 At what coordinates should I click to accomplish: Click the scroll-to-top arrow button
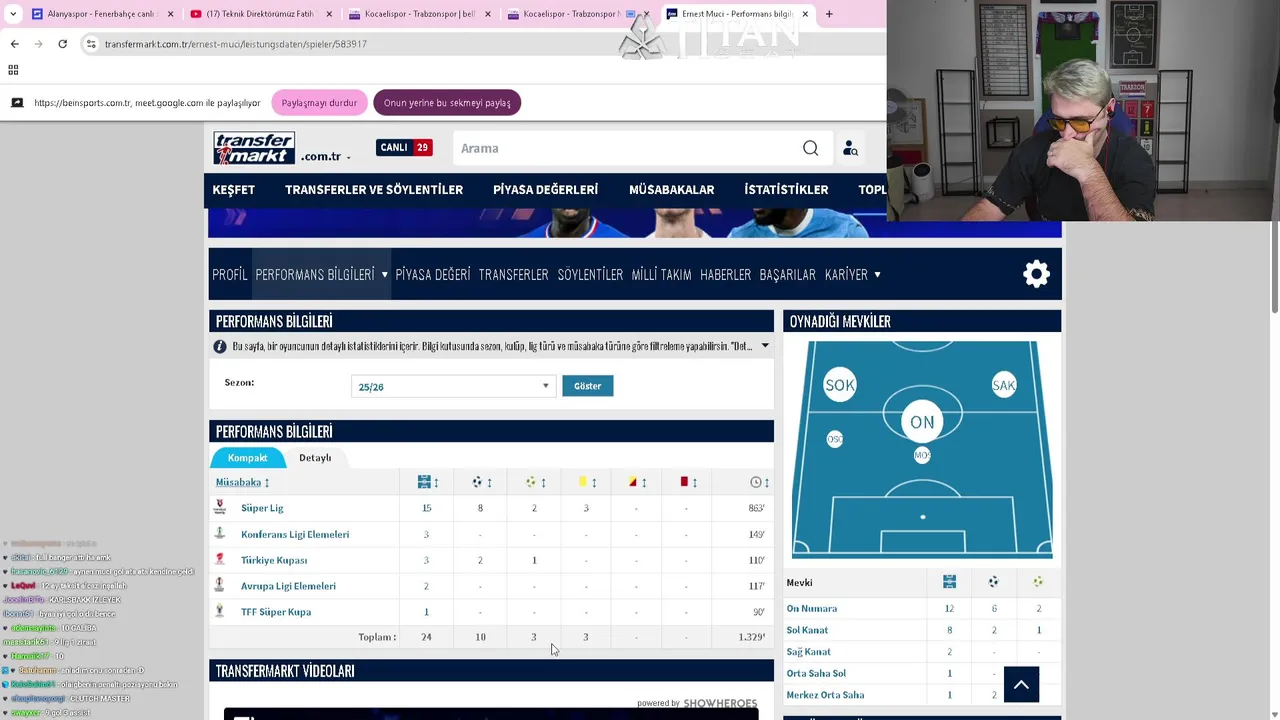[1021, 685]
